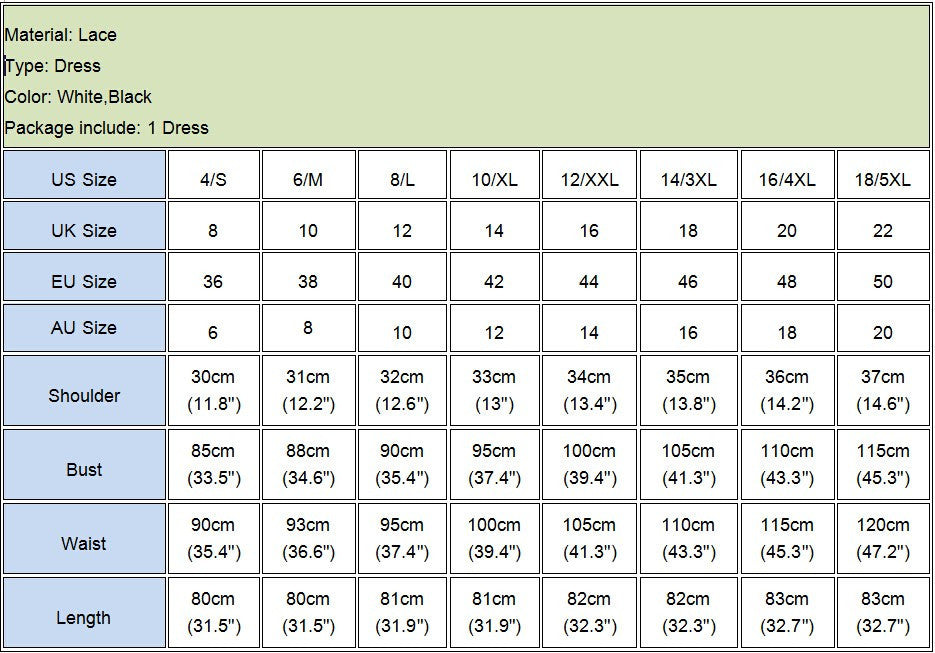Click the 18/5XL US size cell
Screen dimensions: 935x653
[x=882, y=180]
